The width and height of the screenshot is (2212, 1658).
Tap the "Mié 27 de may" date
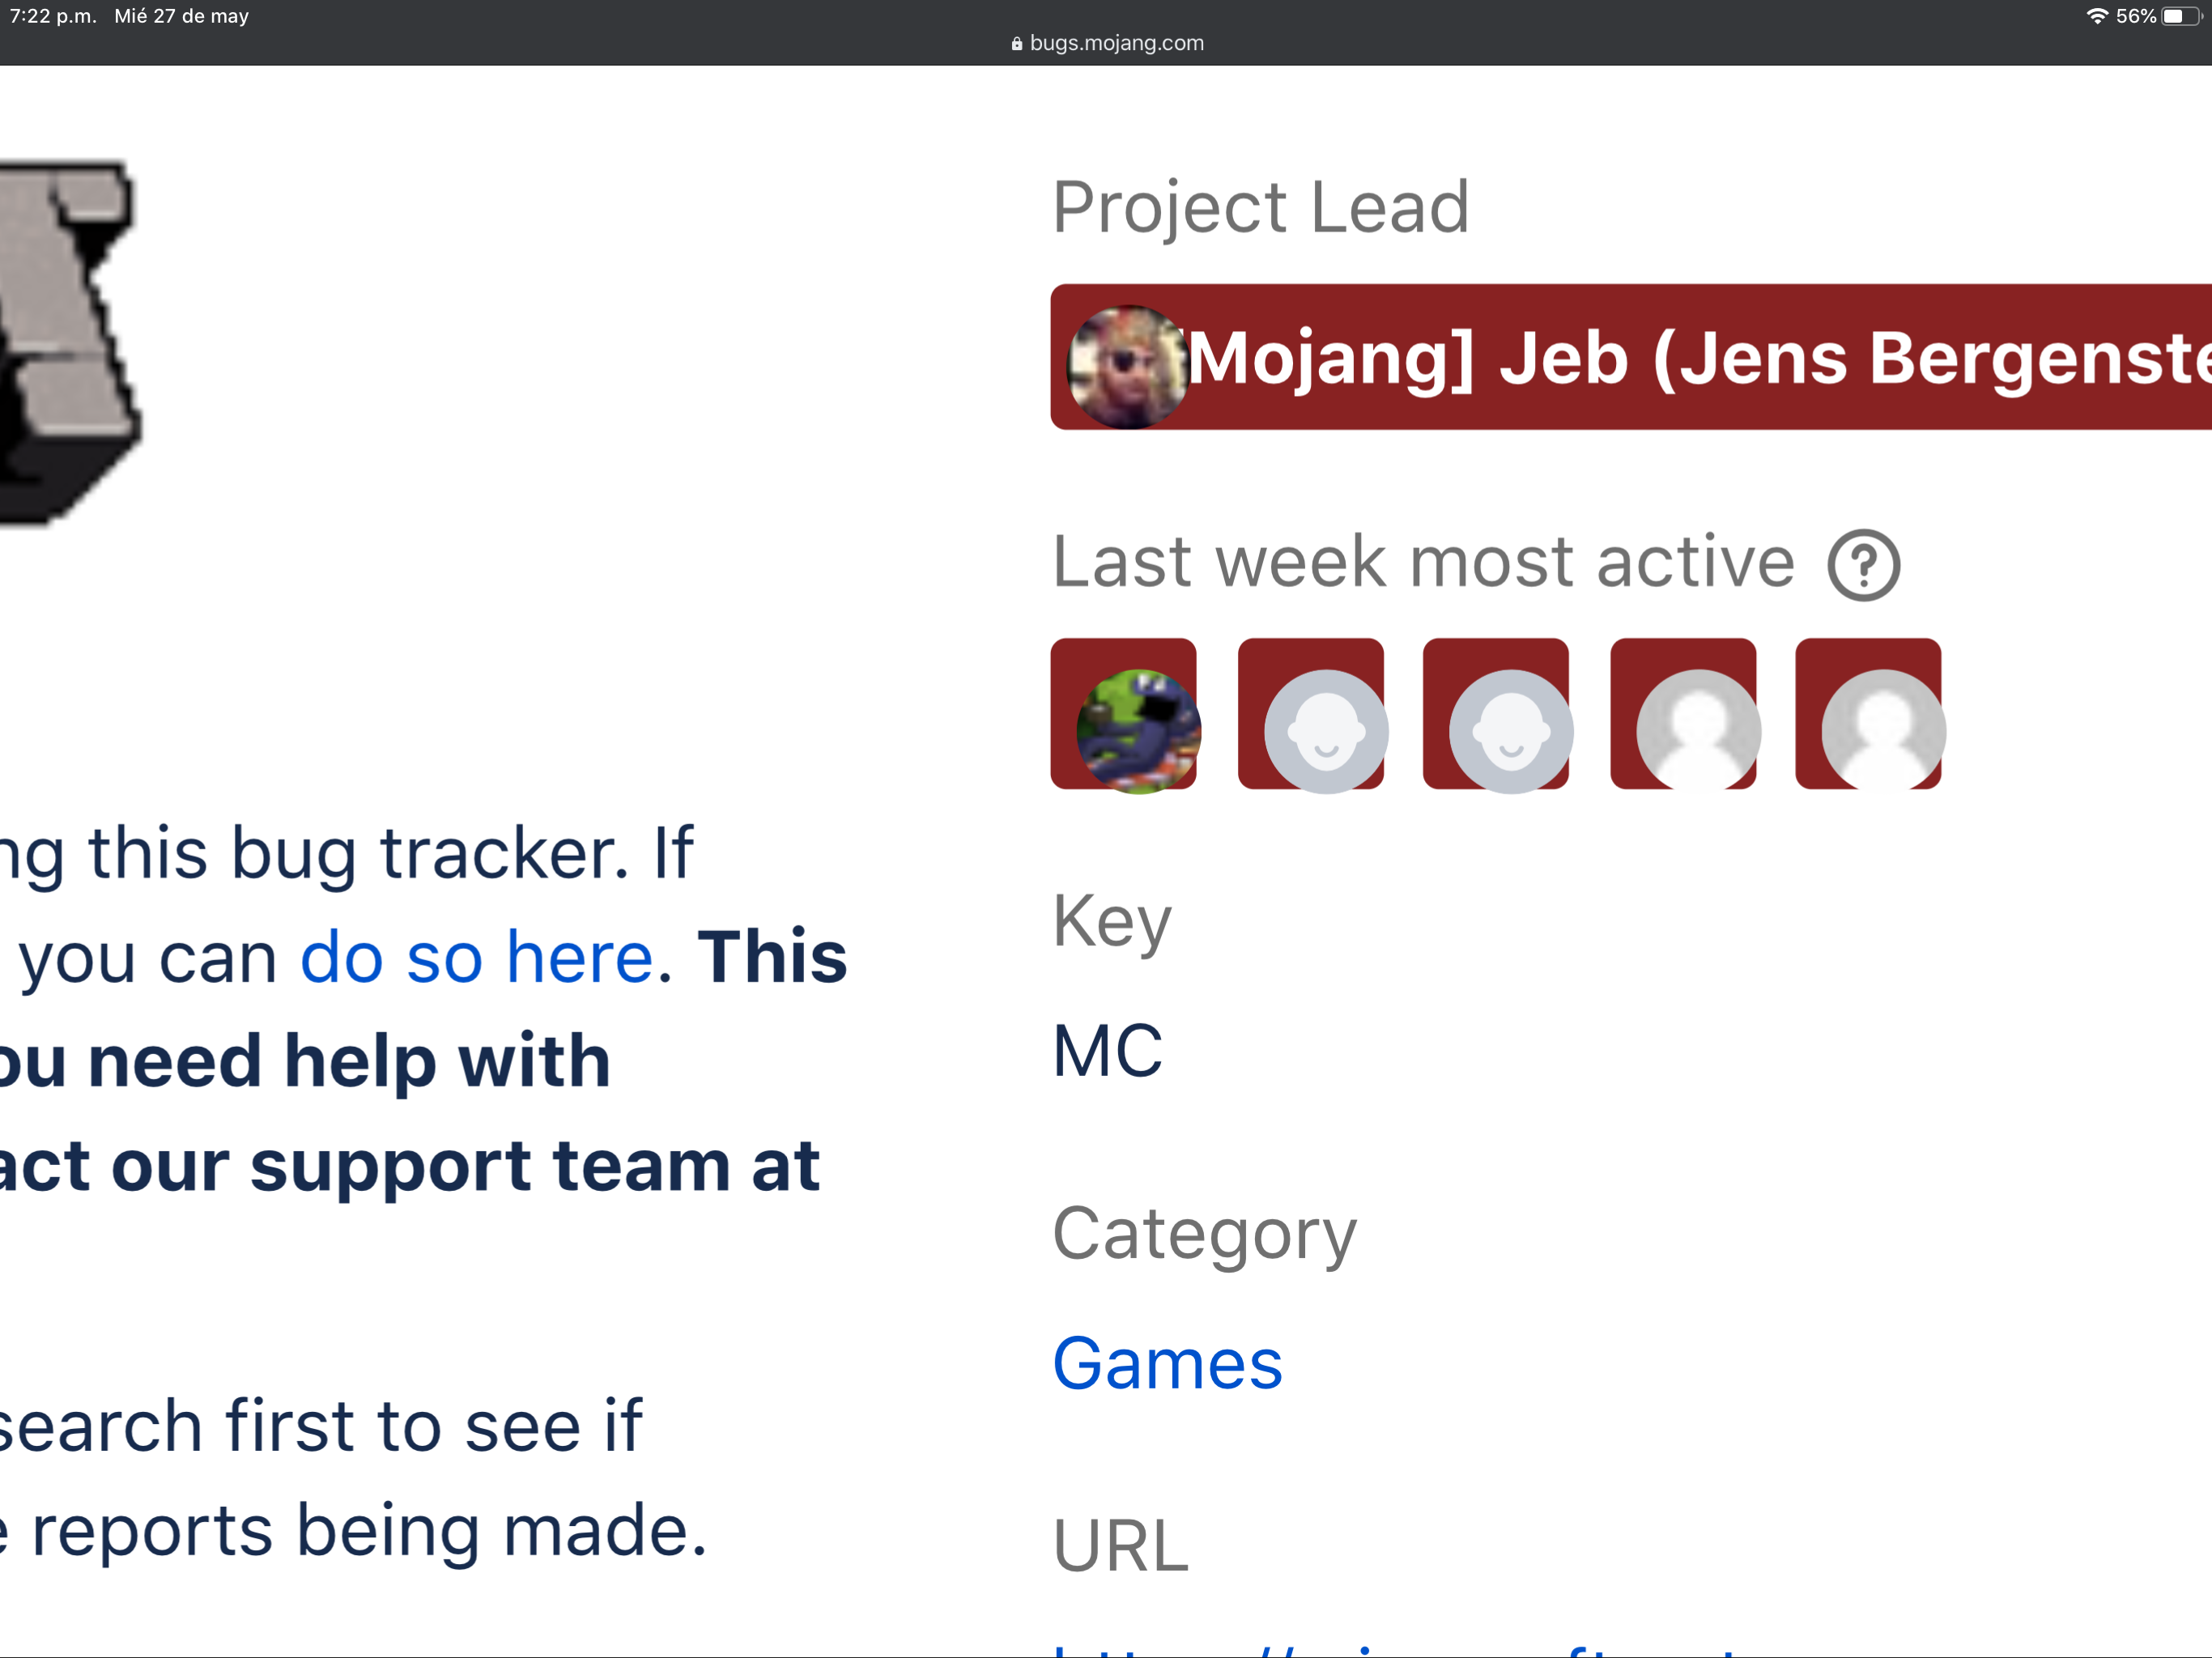pyautogui.click(x=181, y=16)
